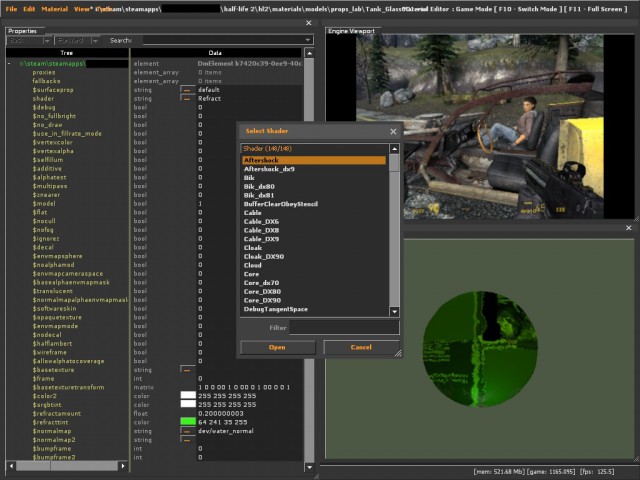Click the shader list scroll-down arrow
The height and width of the screenshot is (480, 640).
coord(394,312)
